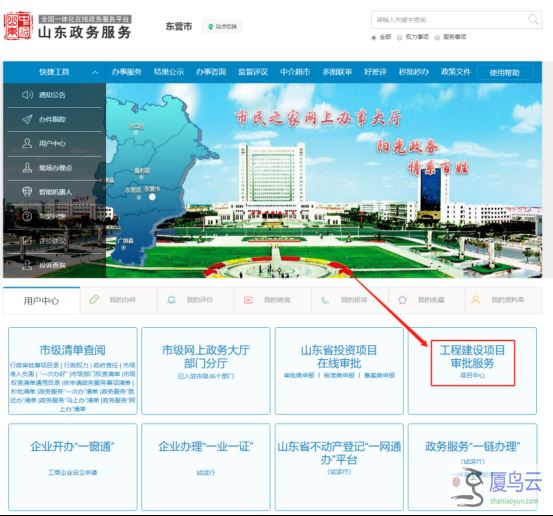Select the 权力事项 radio button
553x516 pixels.
click(400, 37)
